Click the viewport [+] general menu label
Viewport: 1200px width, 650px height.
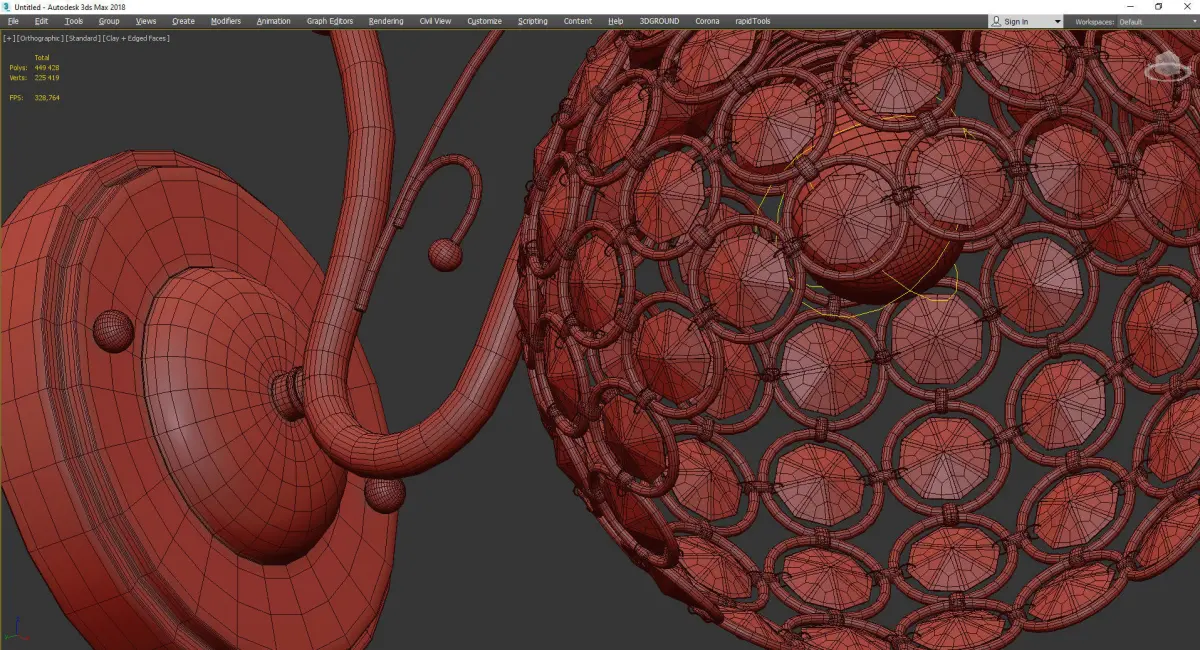[9, 38]
